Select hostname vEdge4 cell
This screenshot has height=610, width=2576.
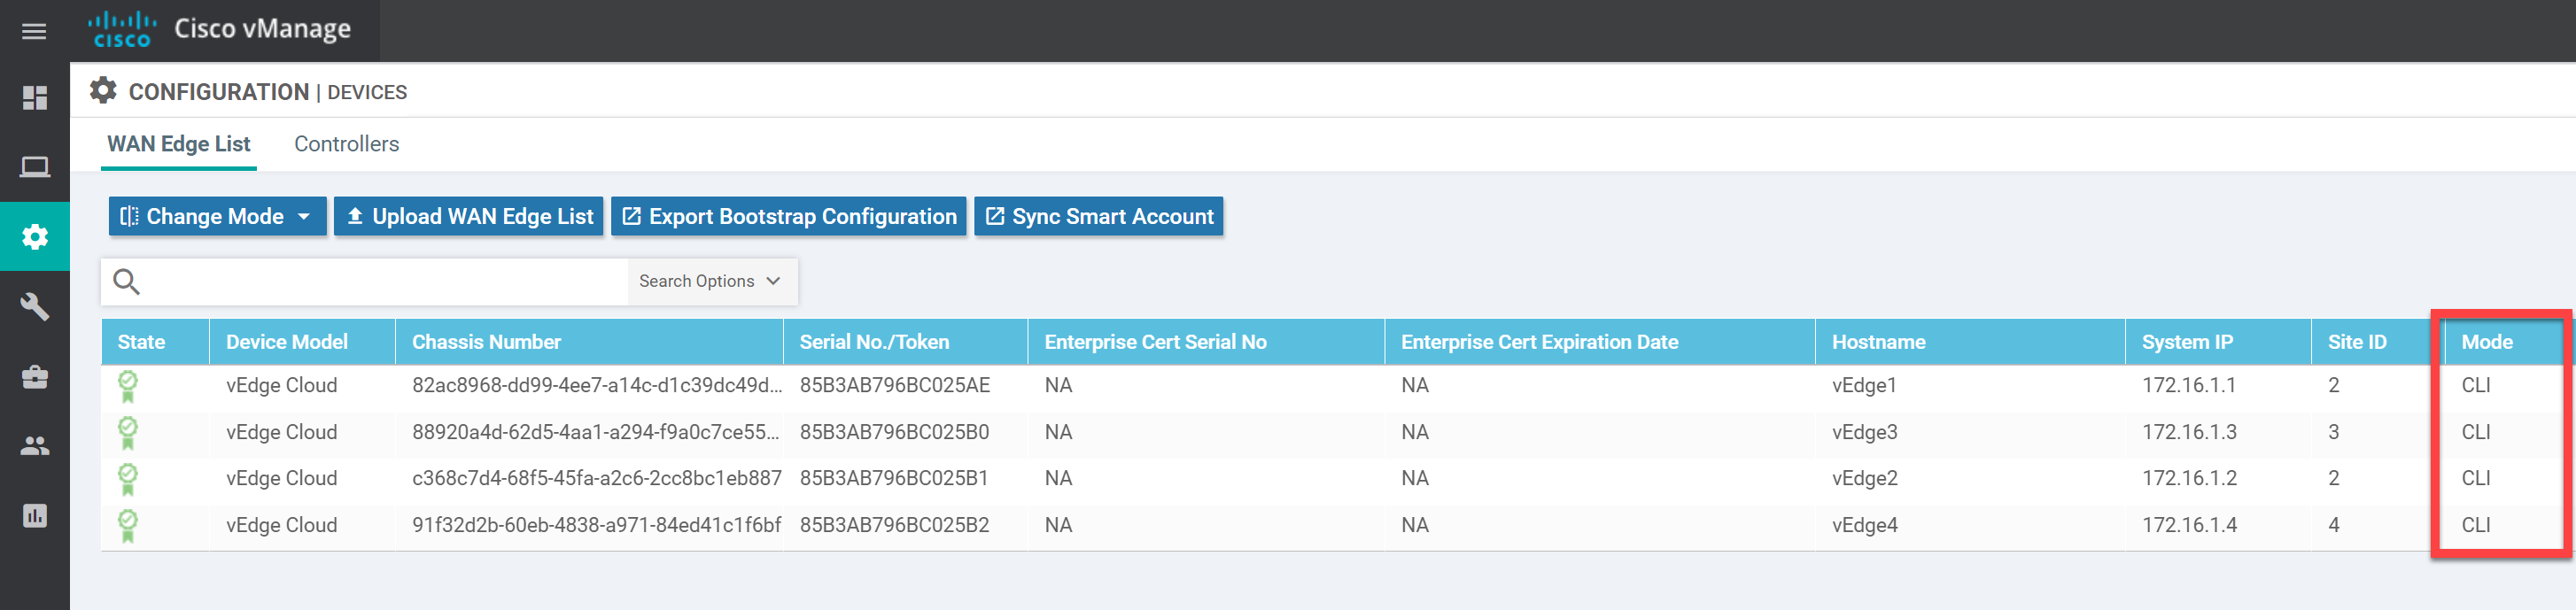coord(1864,526)
